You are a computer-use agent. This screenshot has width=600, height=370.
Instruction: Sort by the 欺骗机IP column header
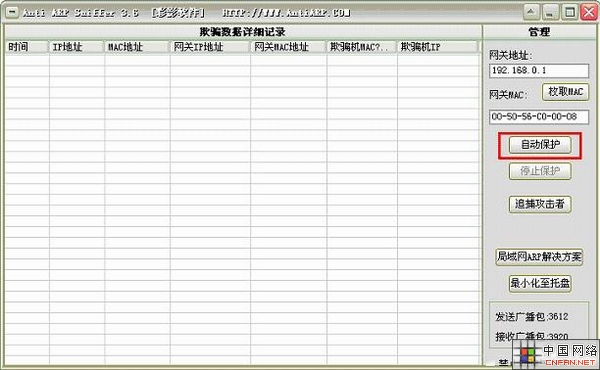pos(438,47)
